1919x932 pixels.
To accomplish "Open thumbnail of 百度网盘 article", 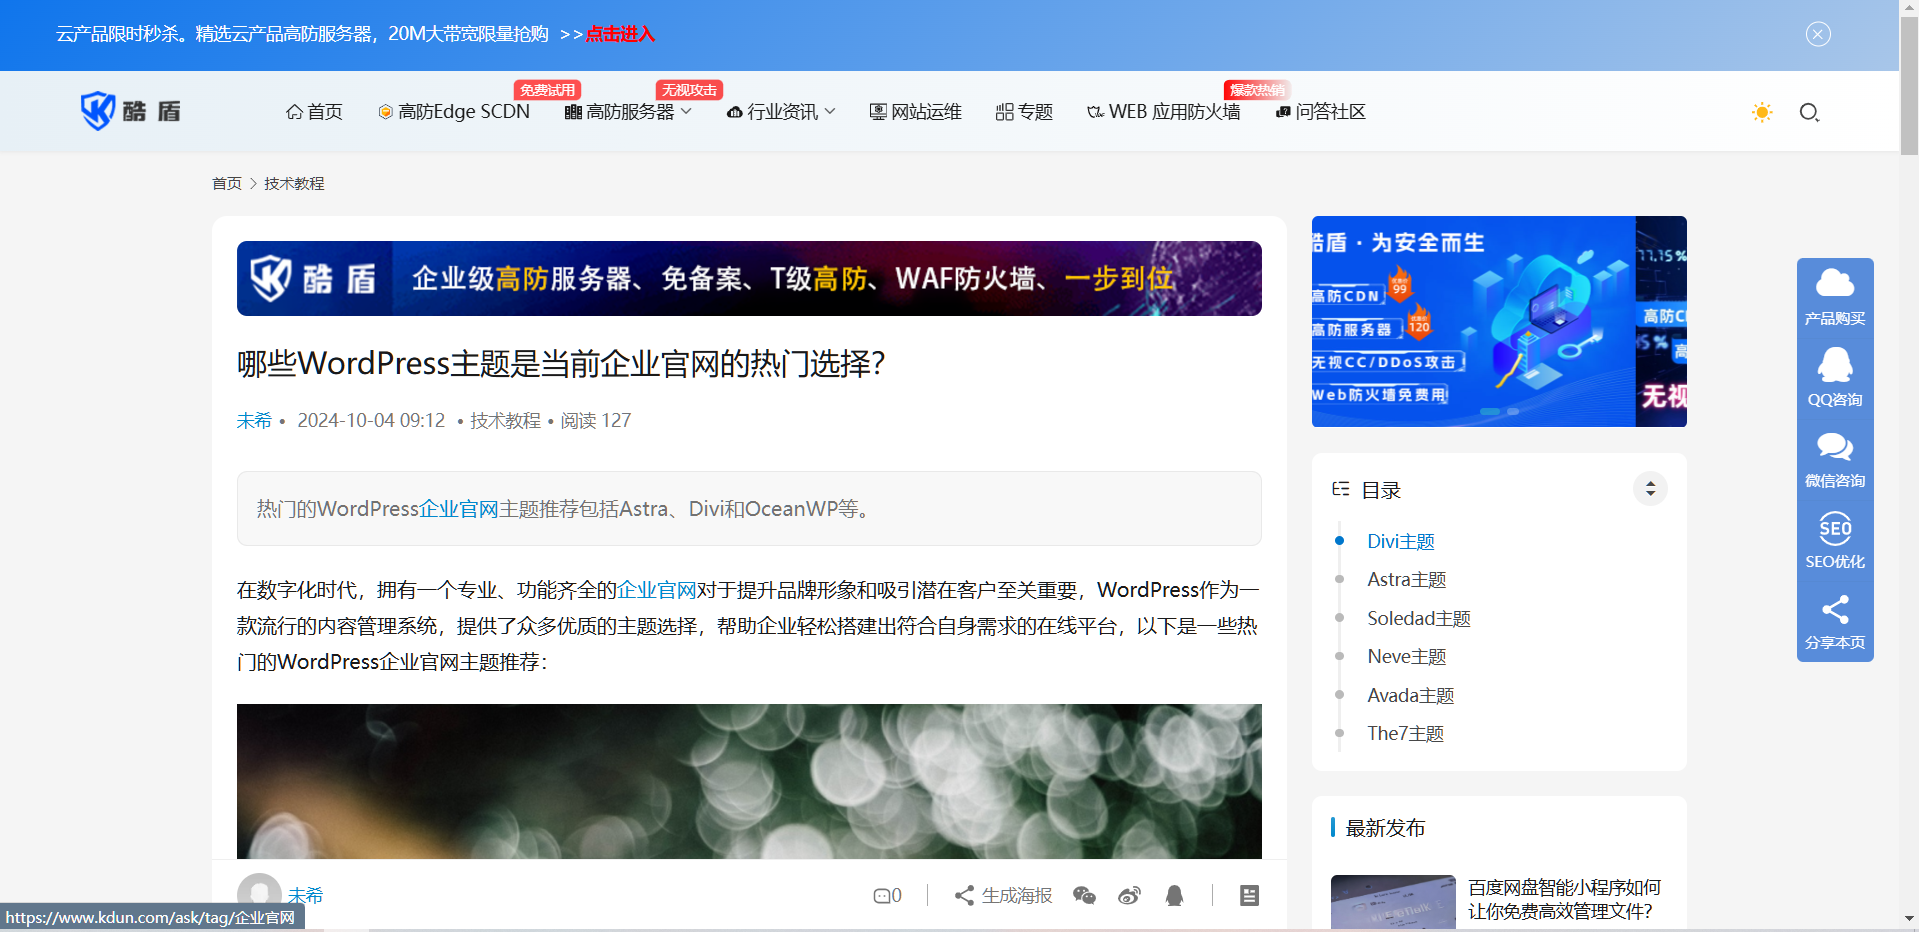I will pyautogui.click(x=1393, y=903).
